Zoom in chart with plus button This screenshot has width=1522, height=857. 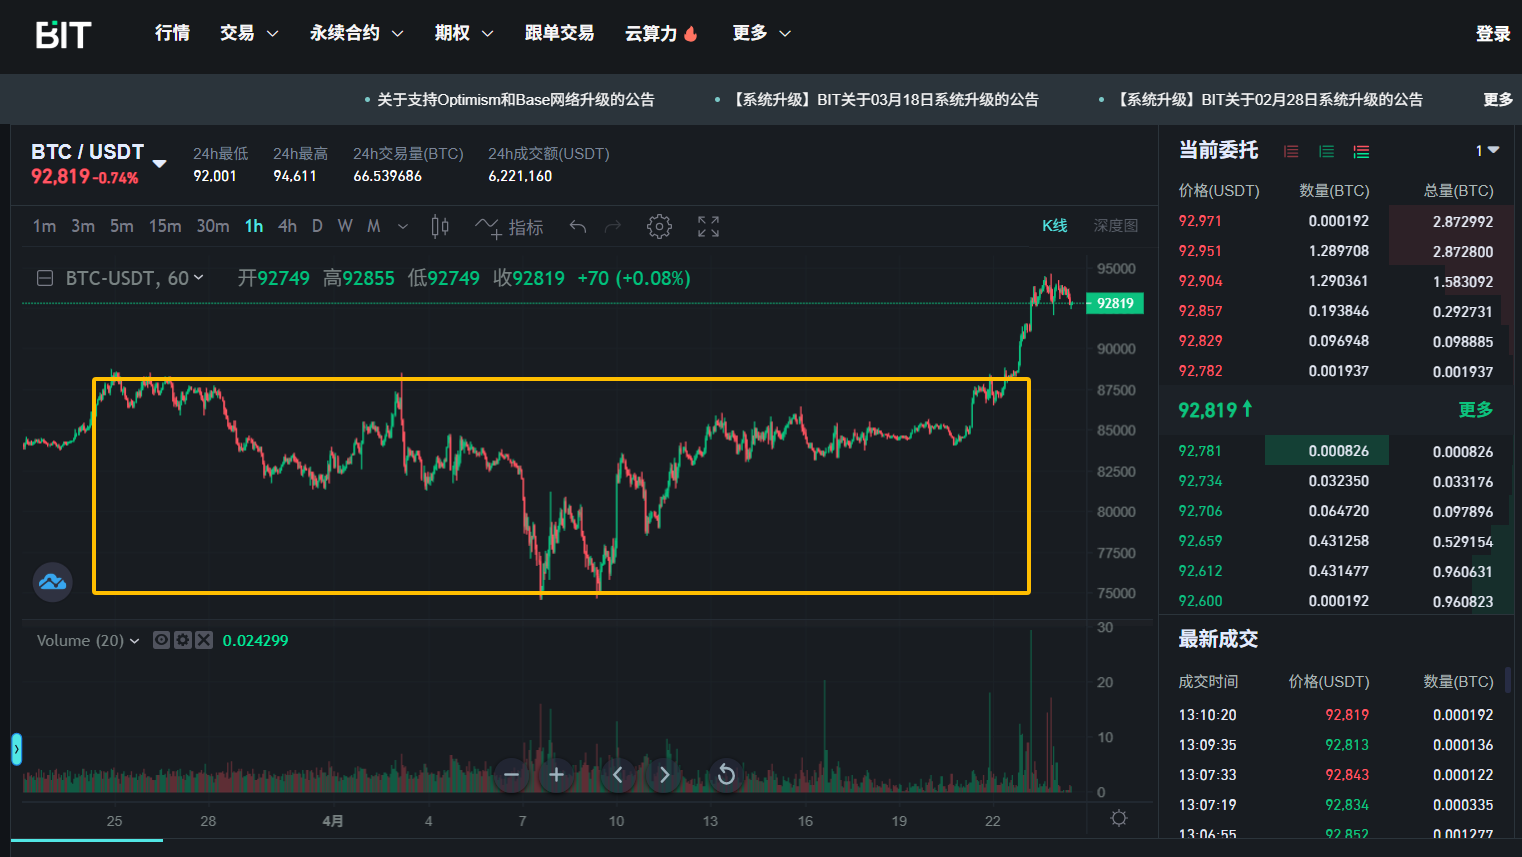click(x=557, y=775)
